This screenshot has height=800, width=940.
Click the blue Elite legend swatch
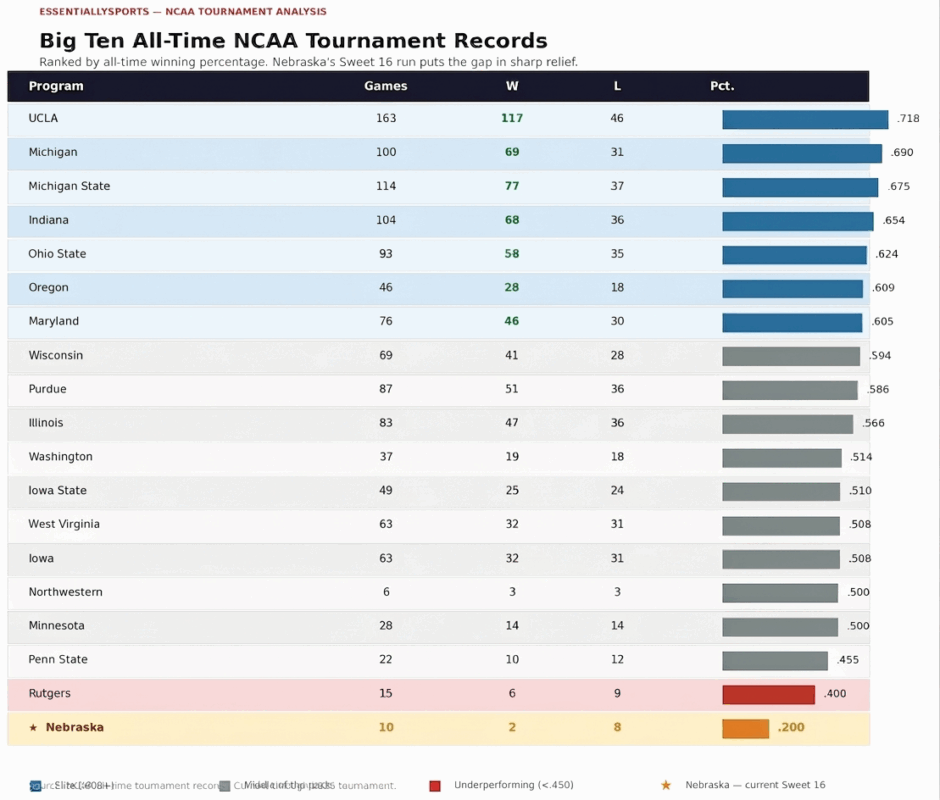(x=36, y=786)
